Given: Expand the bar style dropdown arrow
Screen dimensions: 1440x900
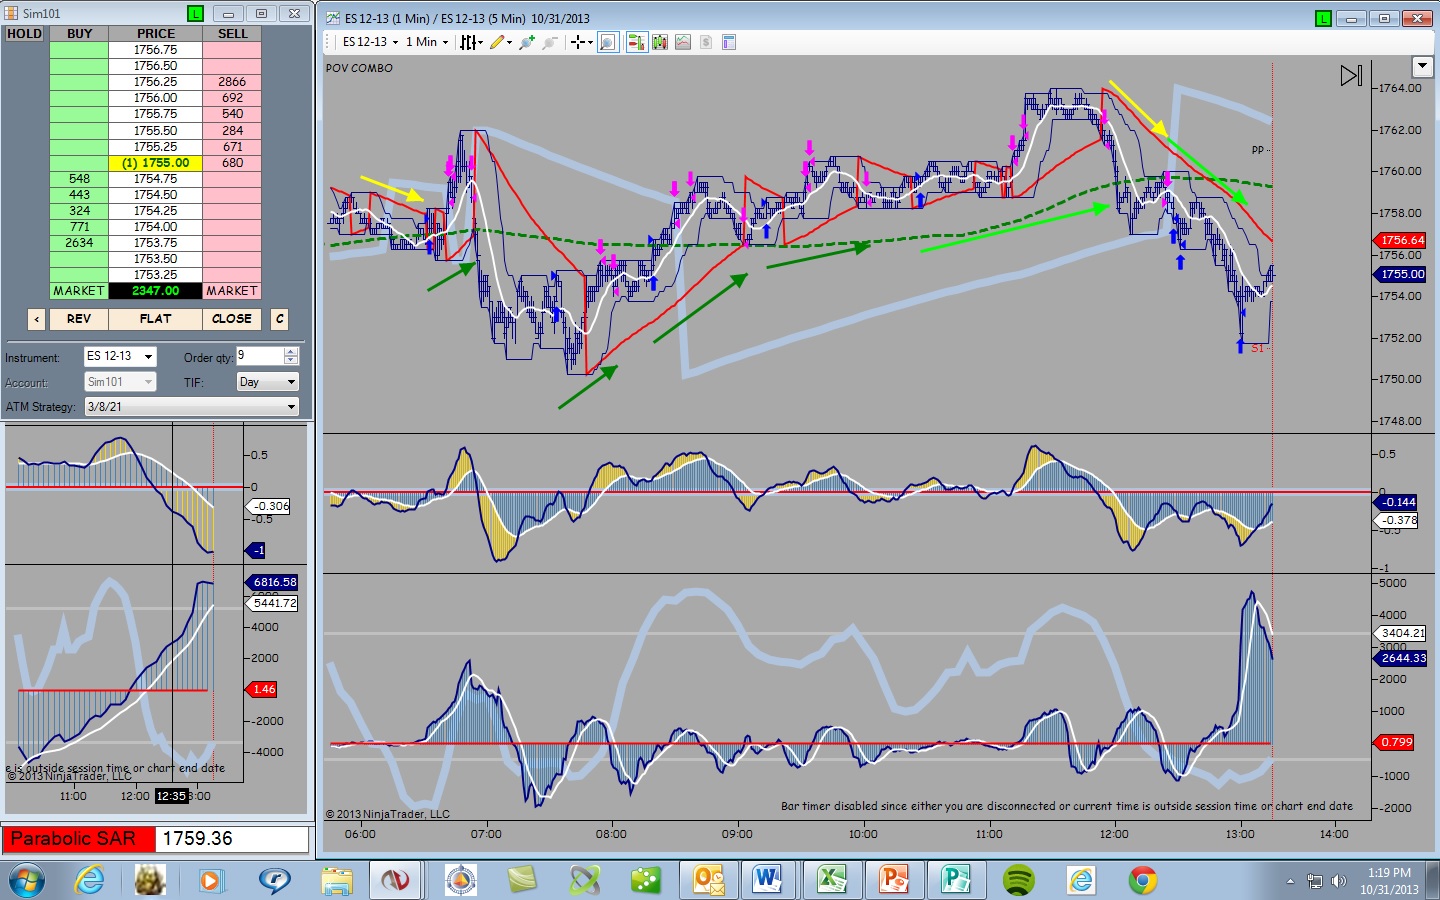Looking at the screenshot, I should tap(480, 42).
